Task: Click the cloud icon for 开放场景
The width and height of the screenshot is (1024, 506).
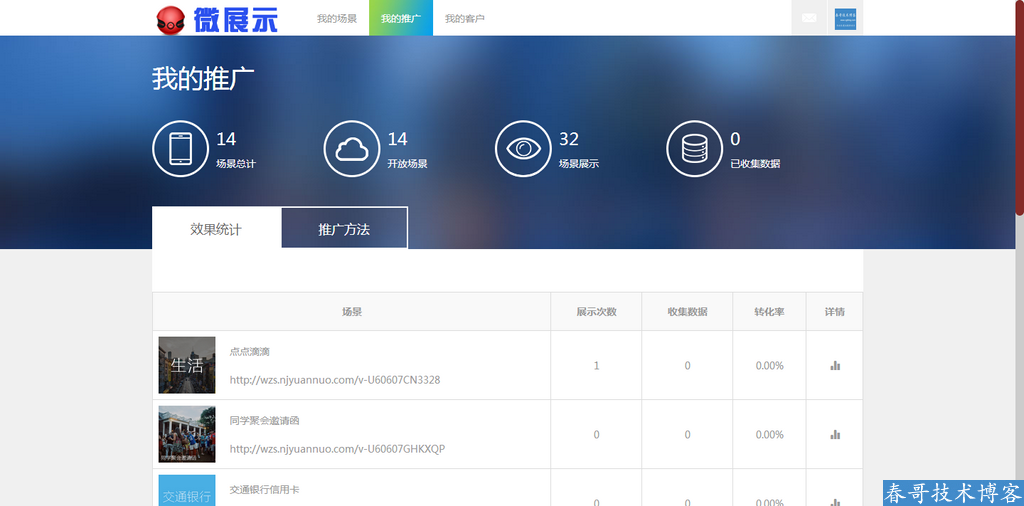Action: pos(352,149)
